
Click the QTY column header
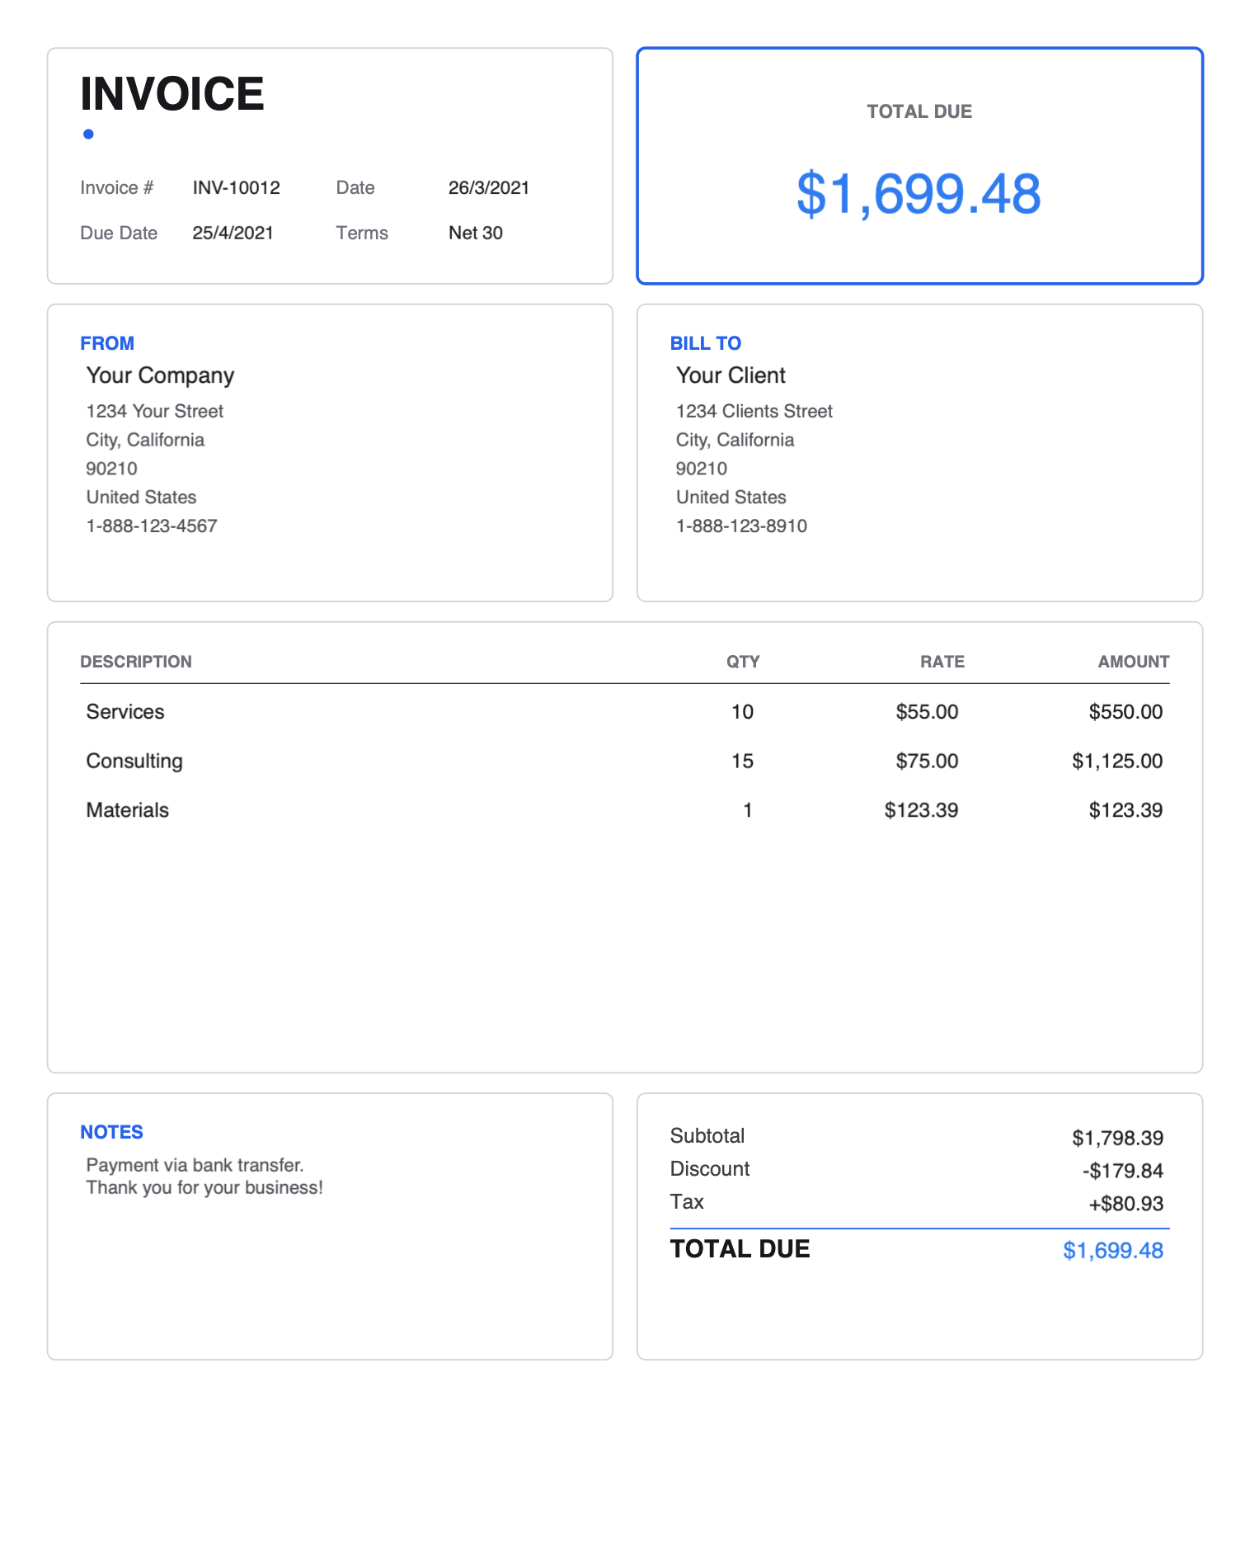pyautogui.click(x=743, y=662)
